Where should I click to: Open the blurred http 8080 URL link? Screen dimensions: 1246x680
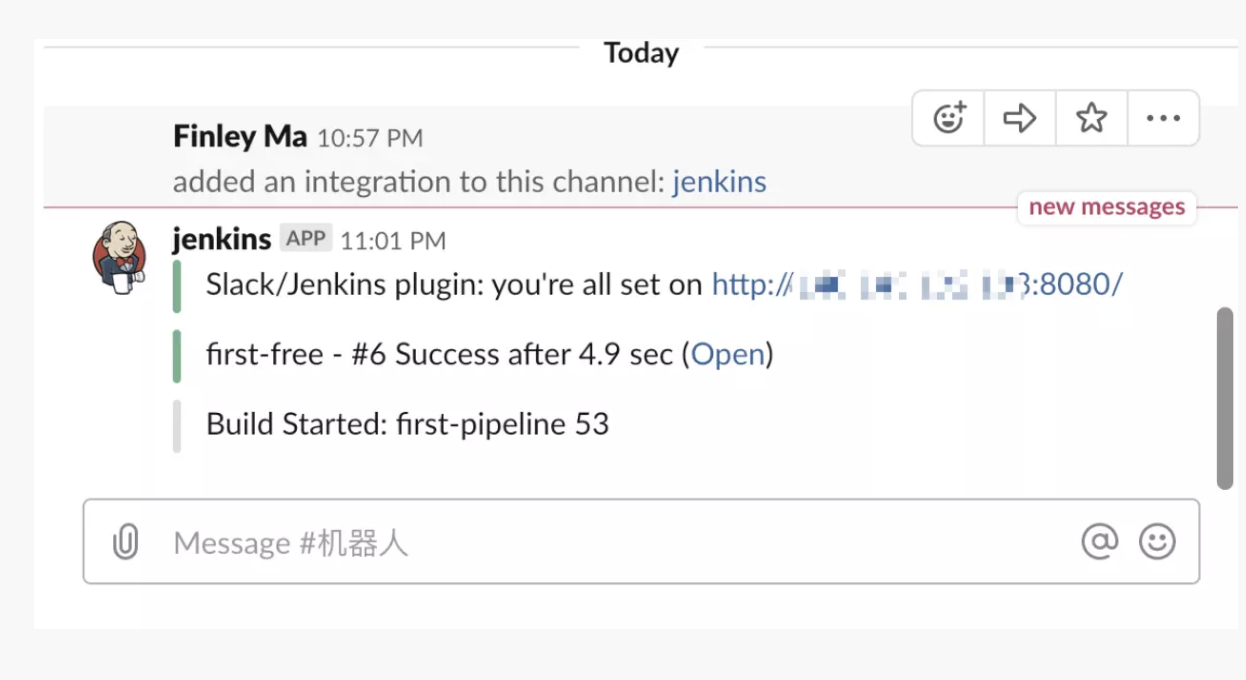916,285
